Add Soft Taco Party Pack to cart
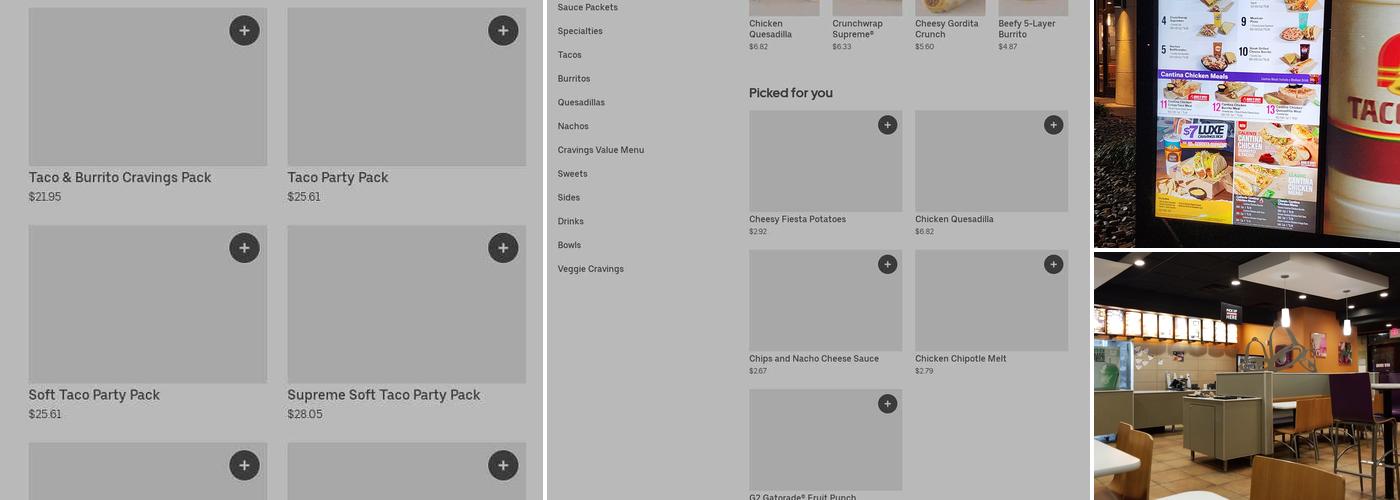This screenshot has width=1400, height=500. pos(244,248)
